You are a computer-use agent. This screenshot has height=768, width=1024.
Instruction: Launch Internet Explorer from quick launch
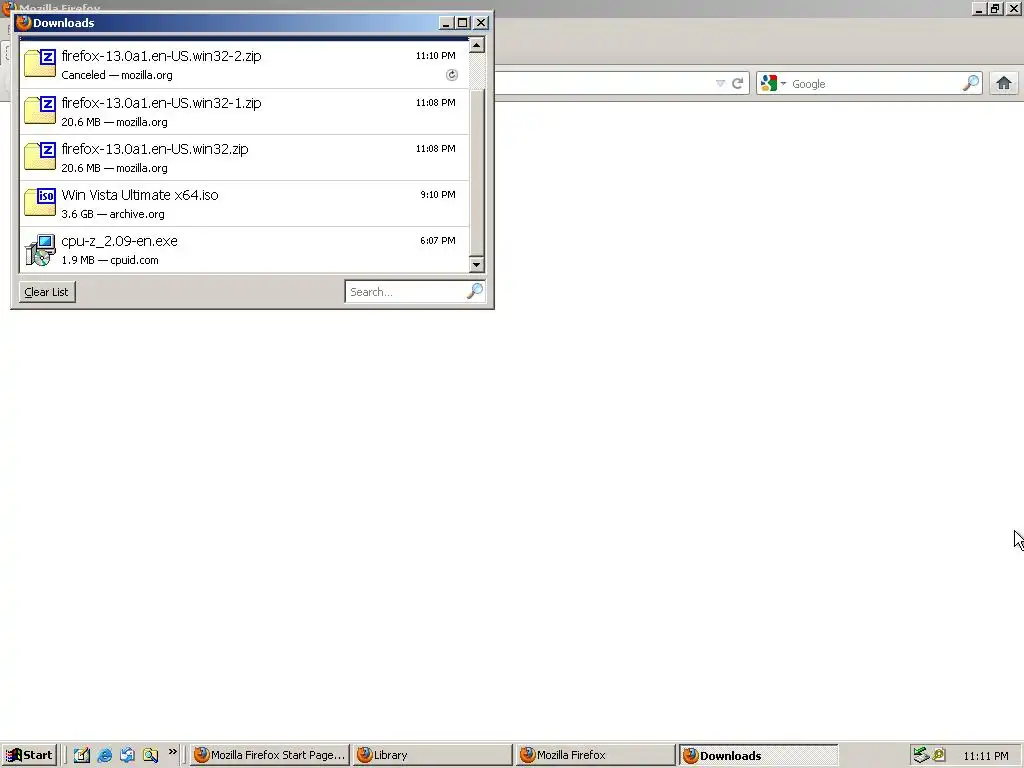(x=104, y=755)
